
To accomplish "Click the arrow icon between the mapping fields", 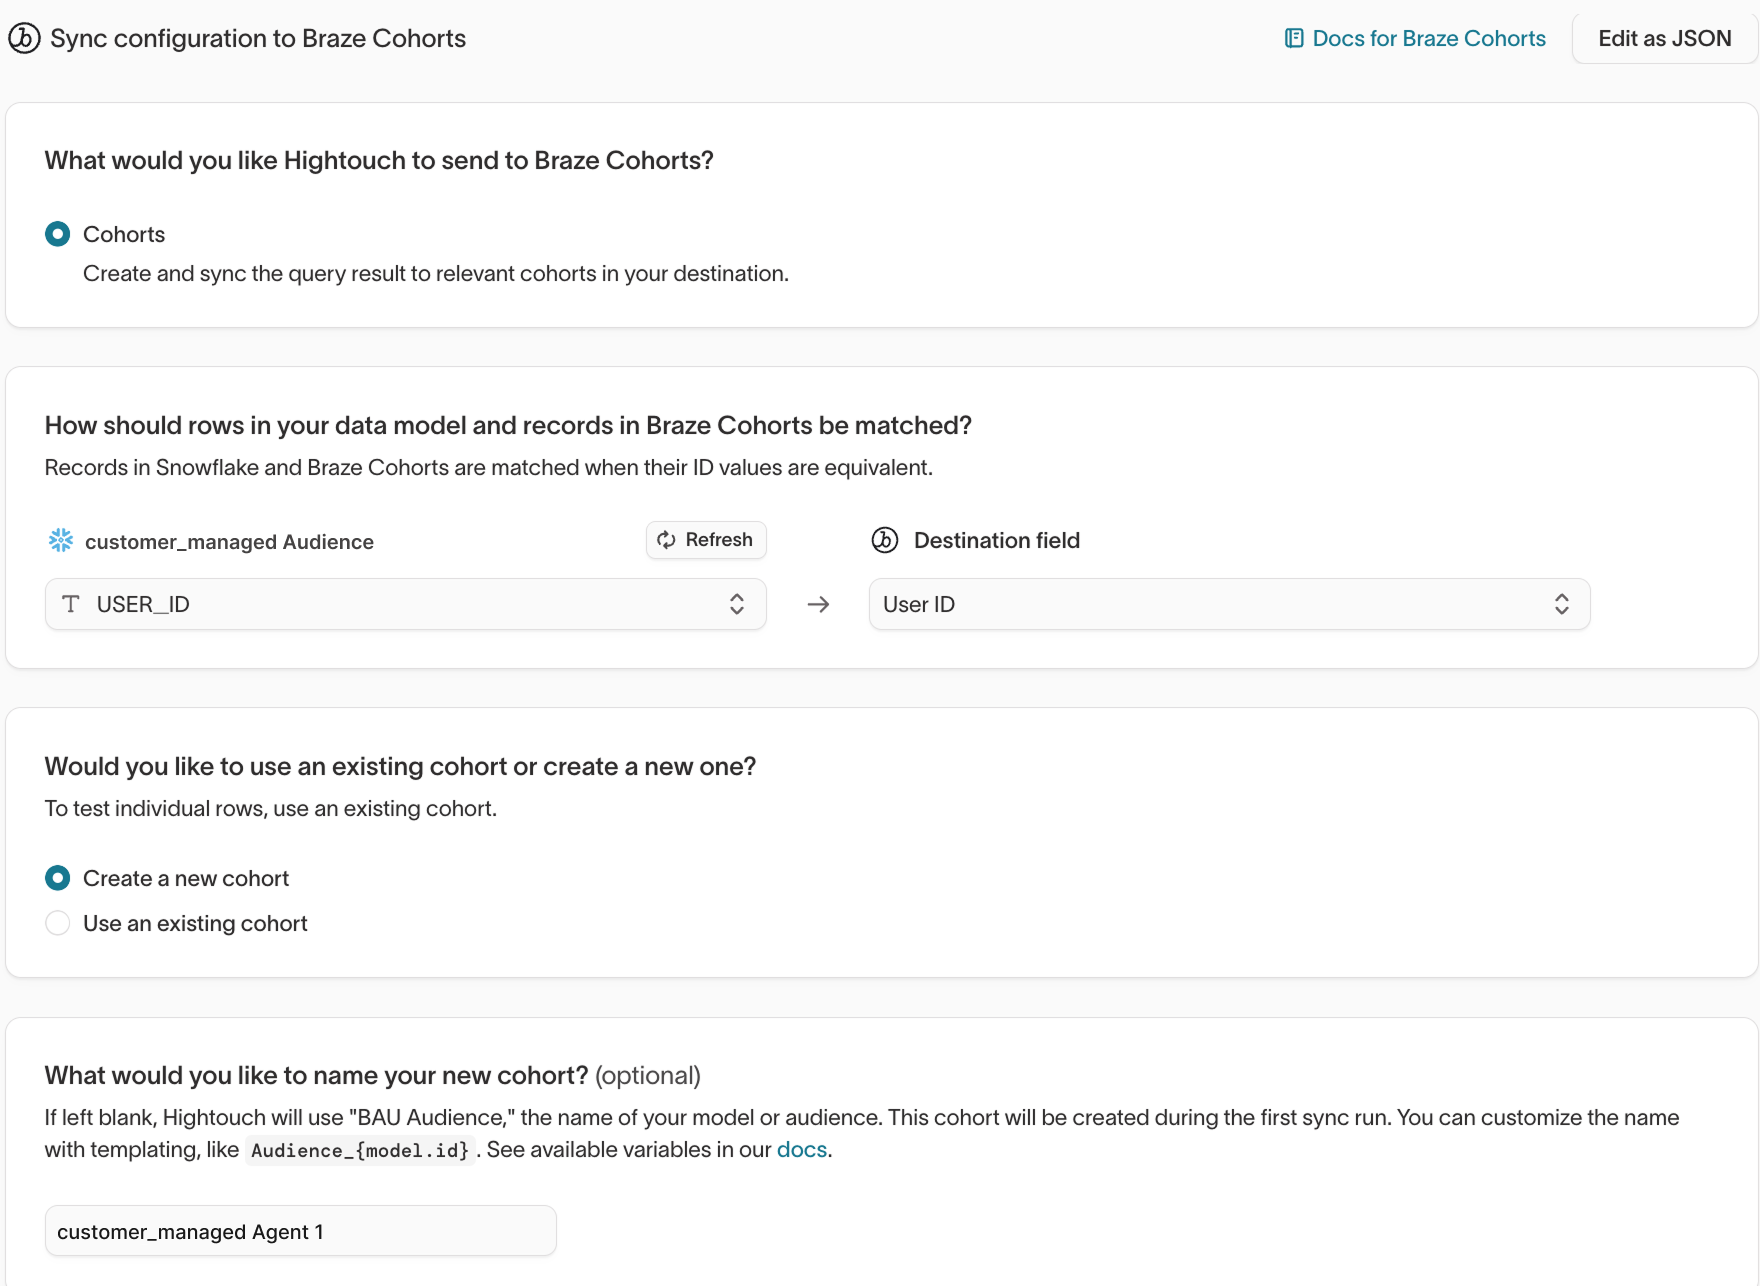I will tap(818, 604).
